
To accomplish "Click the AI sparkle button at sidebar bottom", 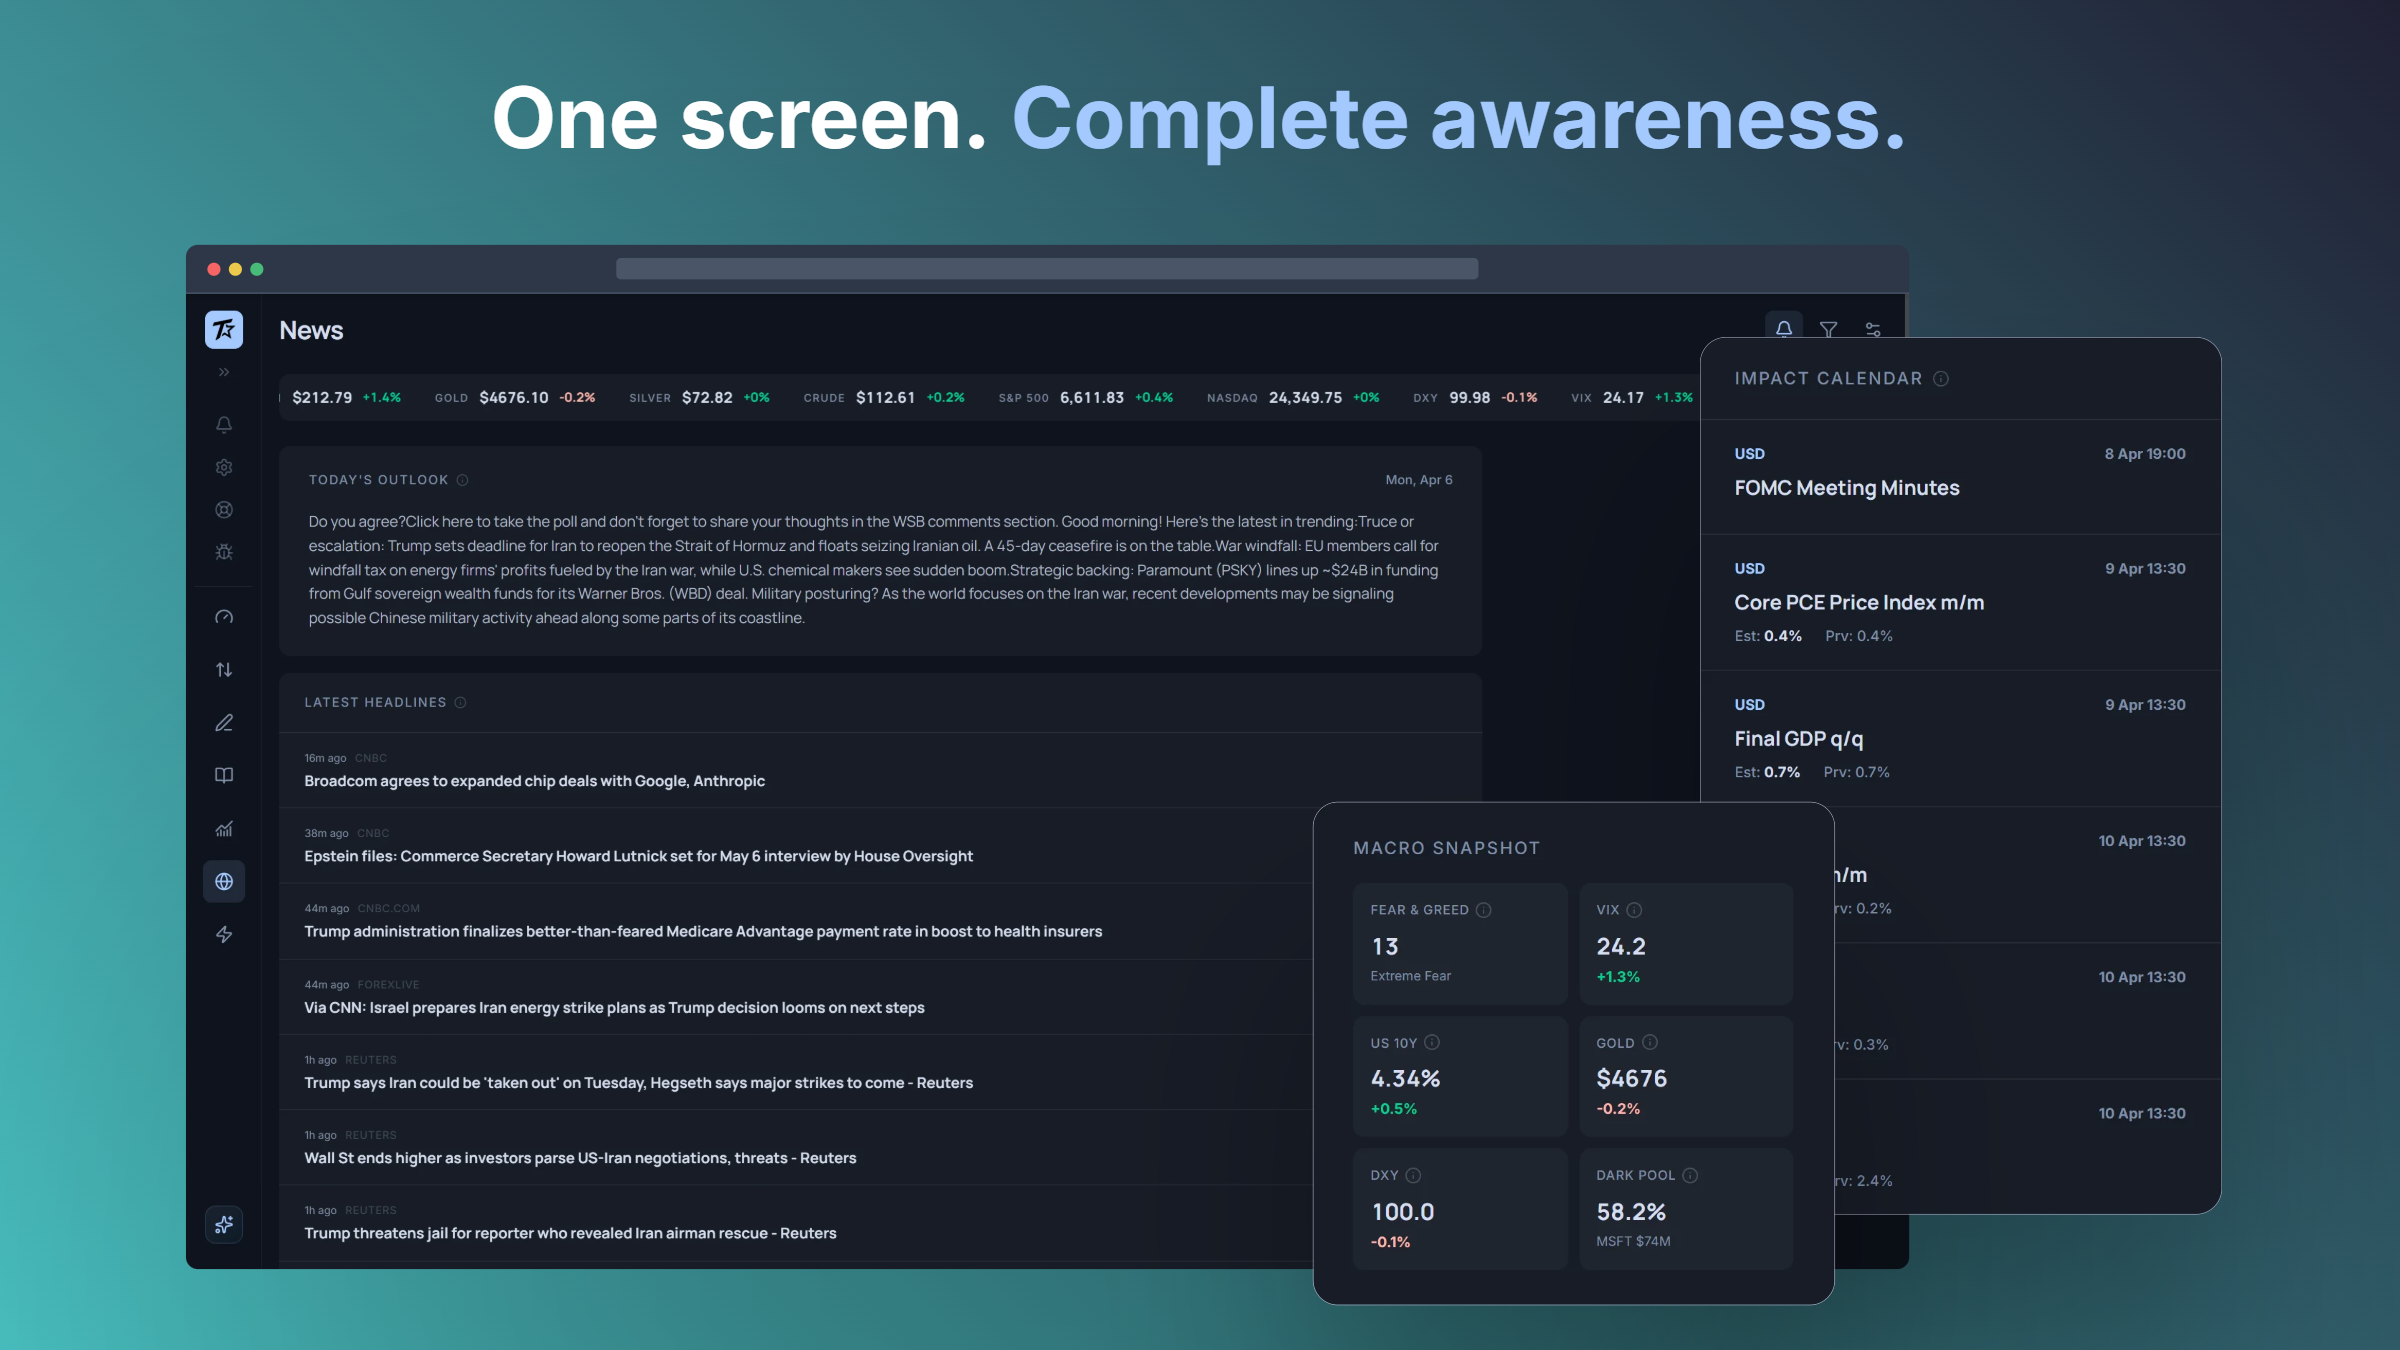I will 224,1224.
